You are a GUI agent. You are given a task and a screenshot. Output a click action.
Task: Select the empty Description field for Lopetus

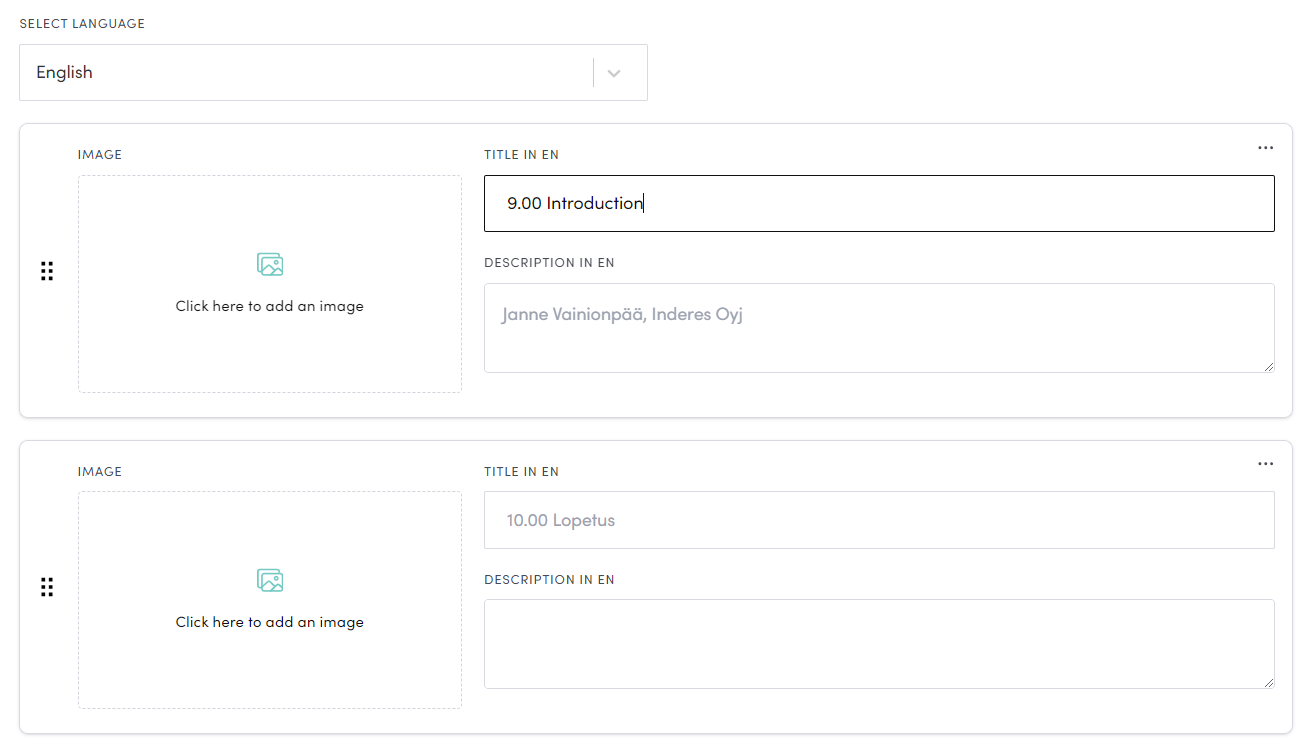click(878, 643)
